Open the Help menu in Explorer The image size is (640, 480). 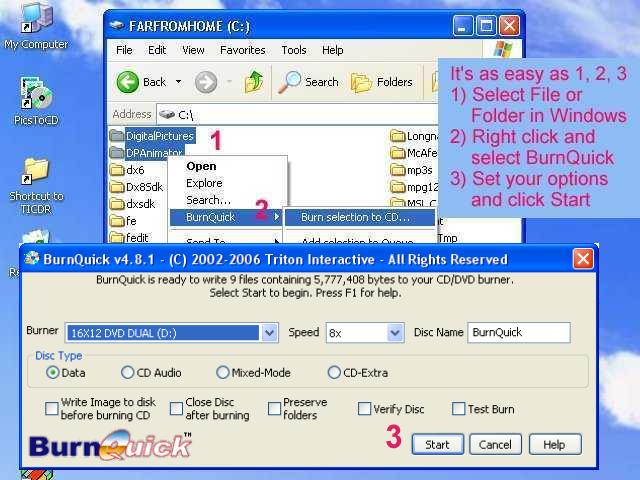[333, 50]
